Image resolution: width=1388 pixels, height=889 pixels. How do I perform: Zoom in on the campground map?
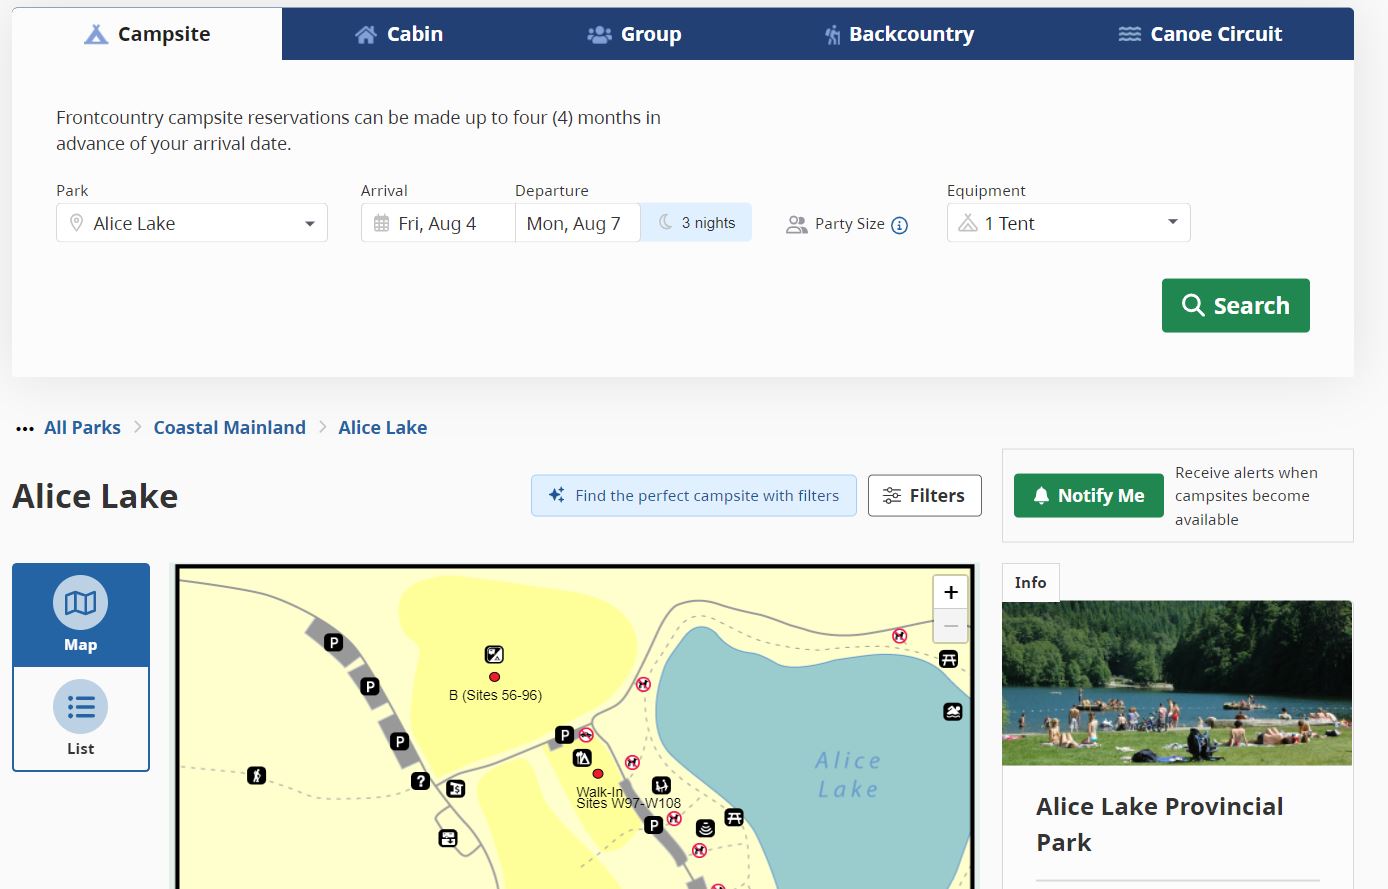pos(950,593)
